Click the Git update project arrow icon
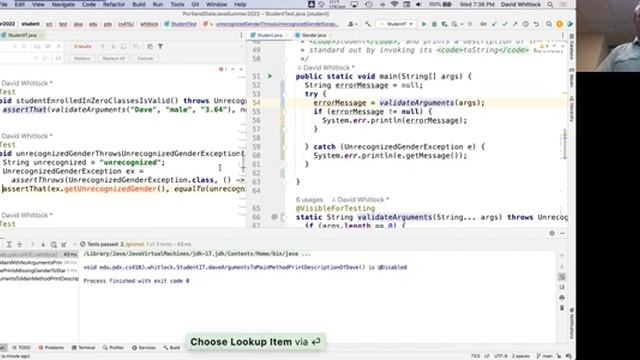 pos(494,24)
